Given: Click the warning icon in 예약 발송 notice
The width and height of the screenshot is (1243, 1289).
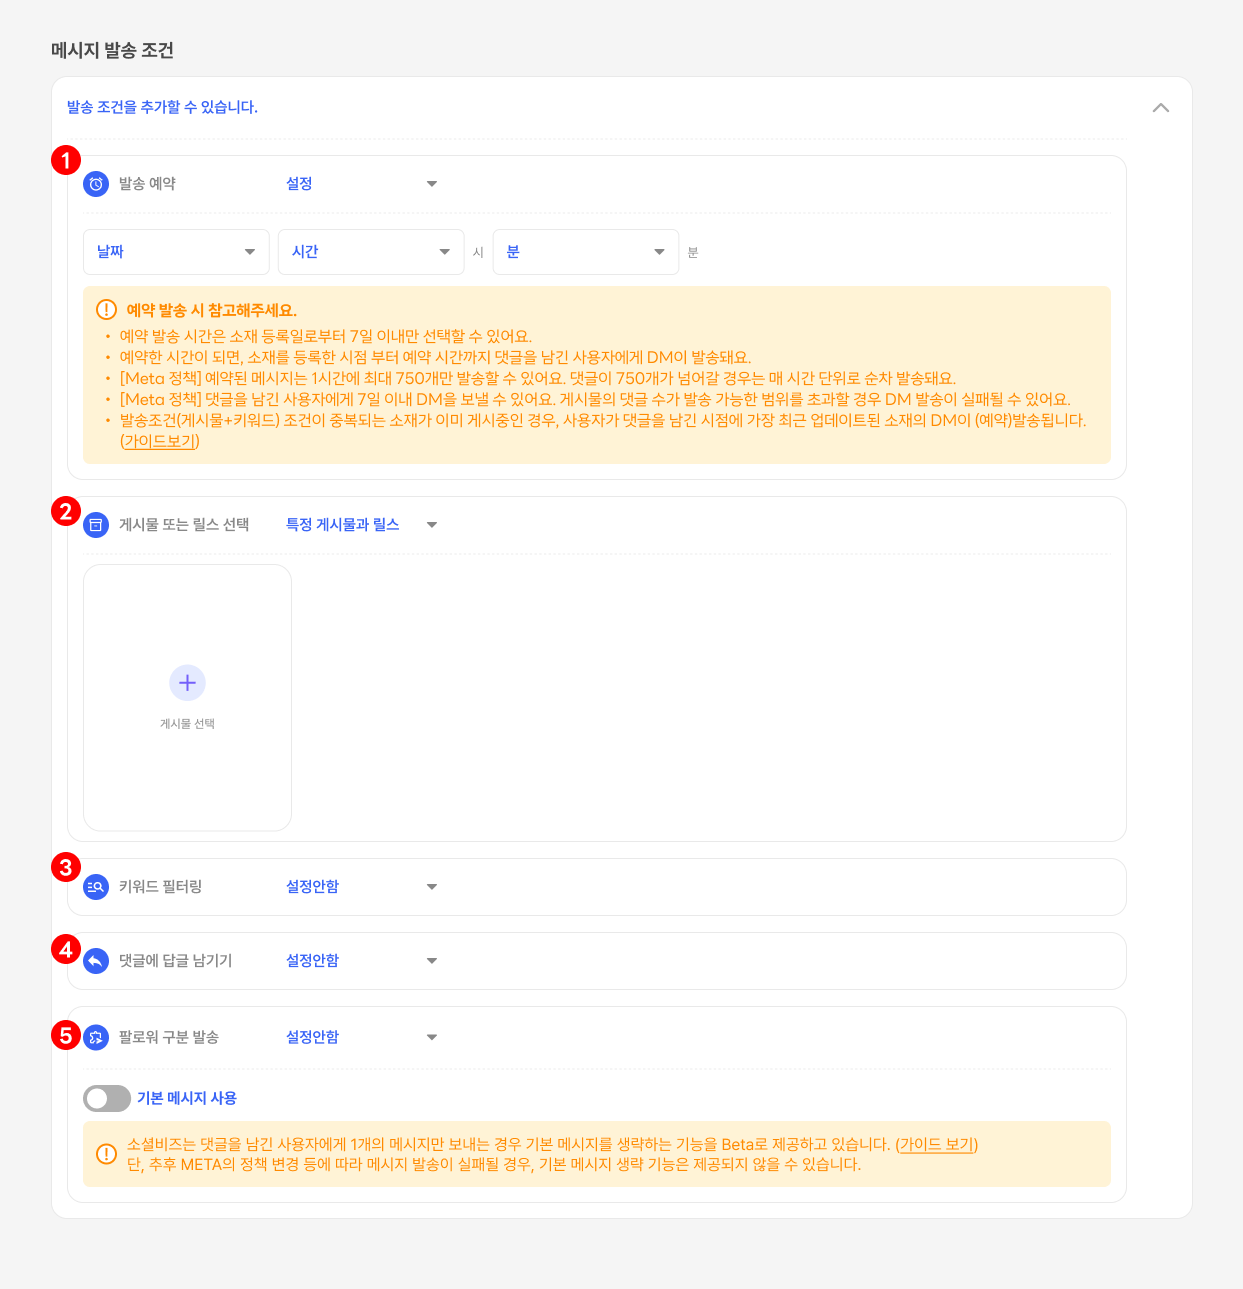Looking at the screenshot, I should coord(106,310).
